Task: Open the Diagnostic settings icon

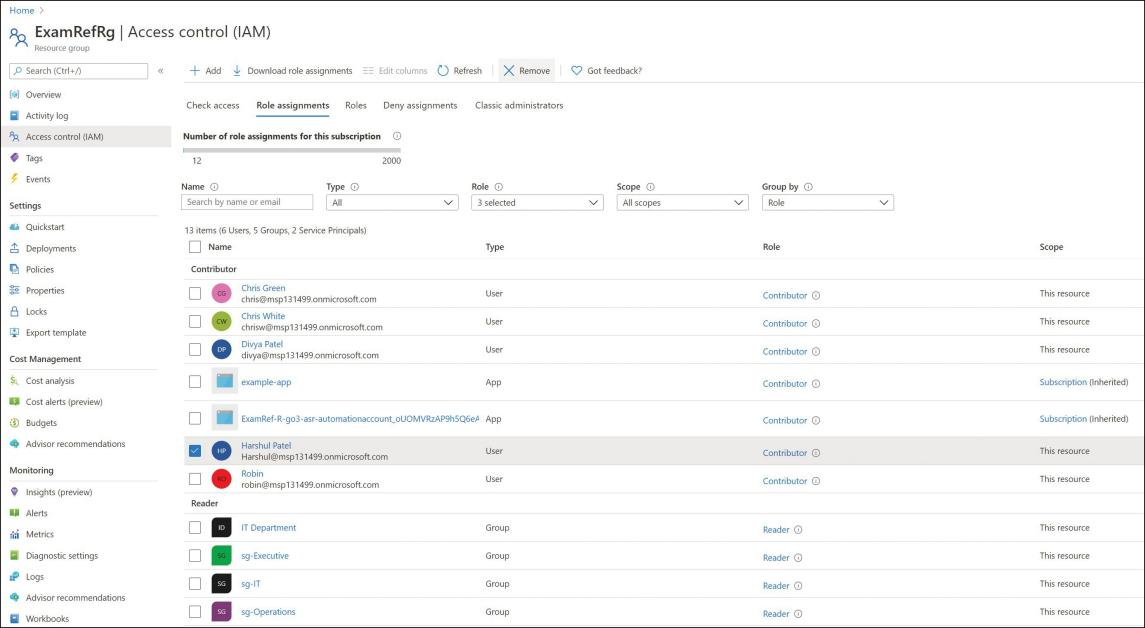Action: click(15, 556)
